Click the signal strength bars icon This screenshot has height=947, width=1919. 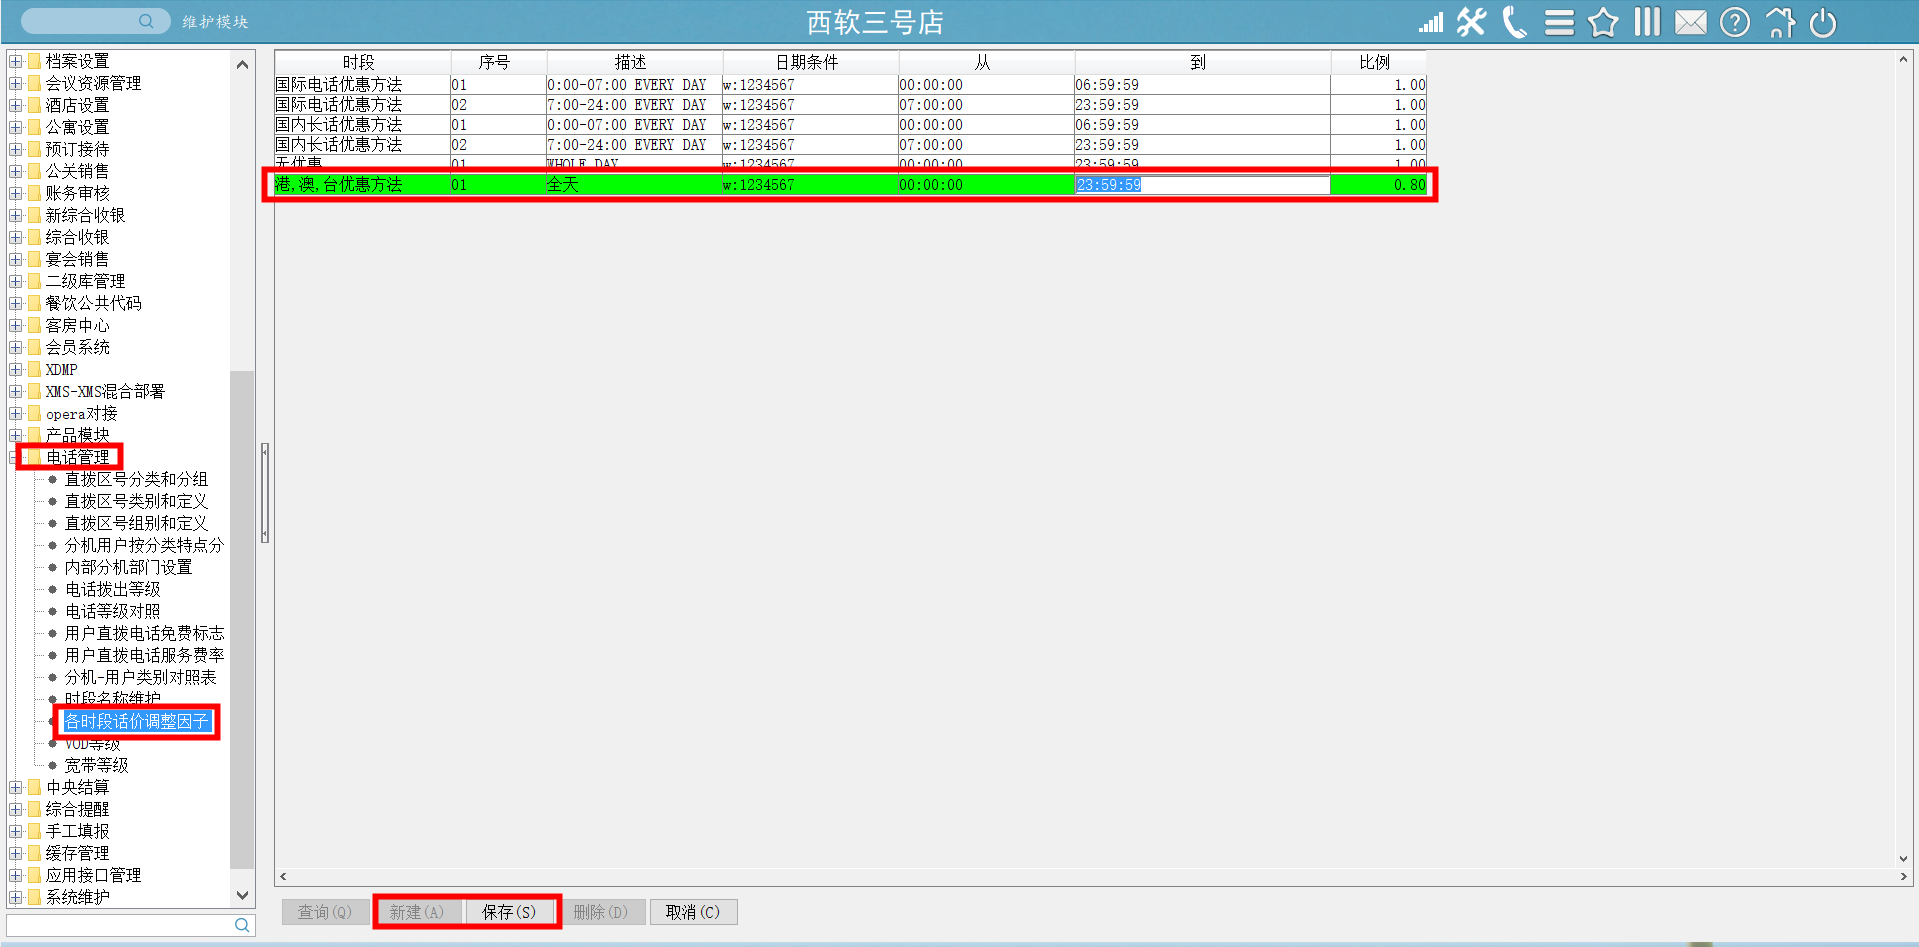pos(1431,22)
